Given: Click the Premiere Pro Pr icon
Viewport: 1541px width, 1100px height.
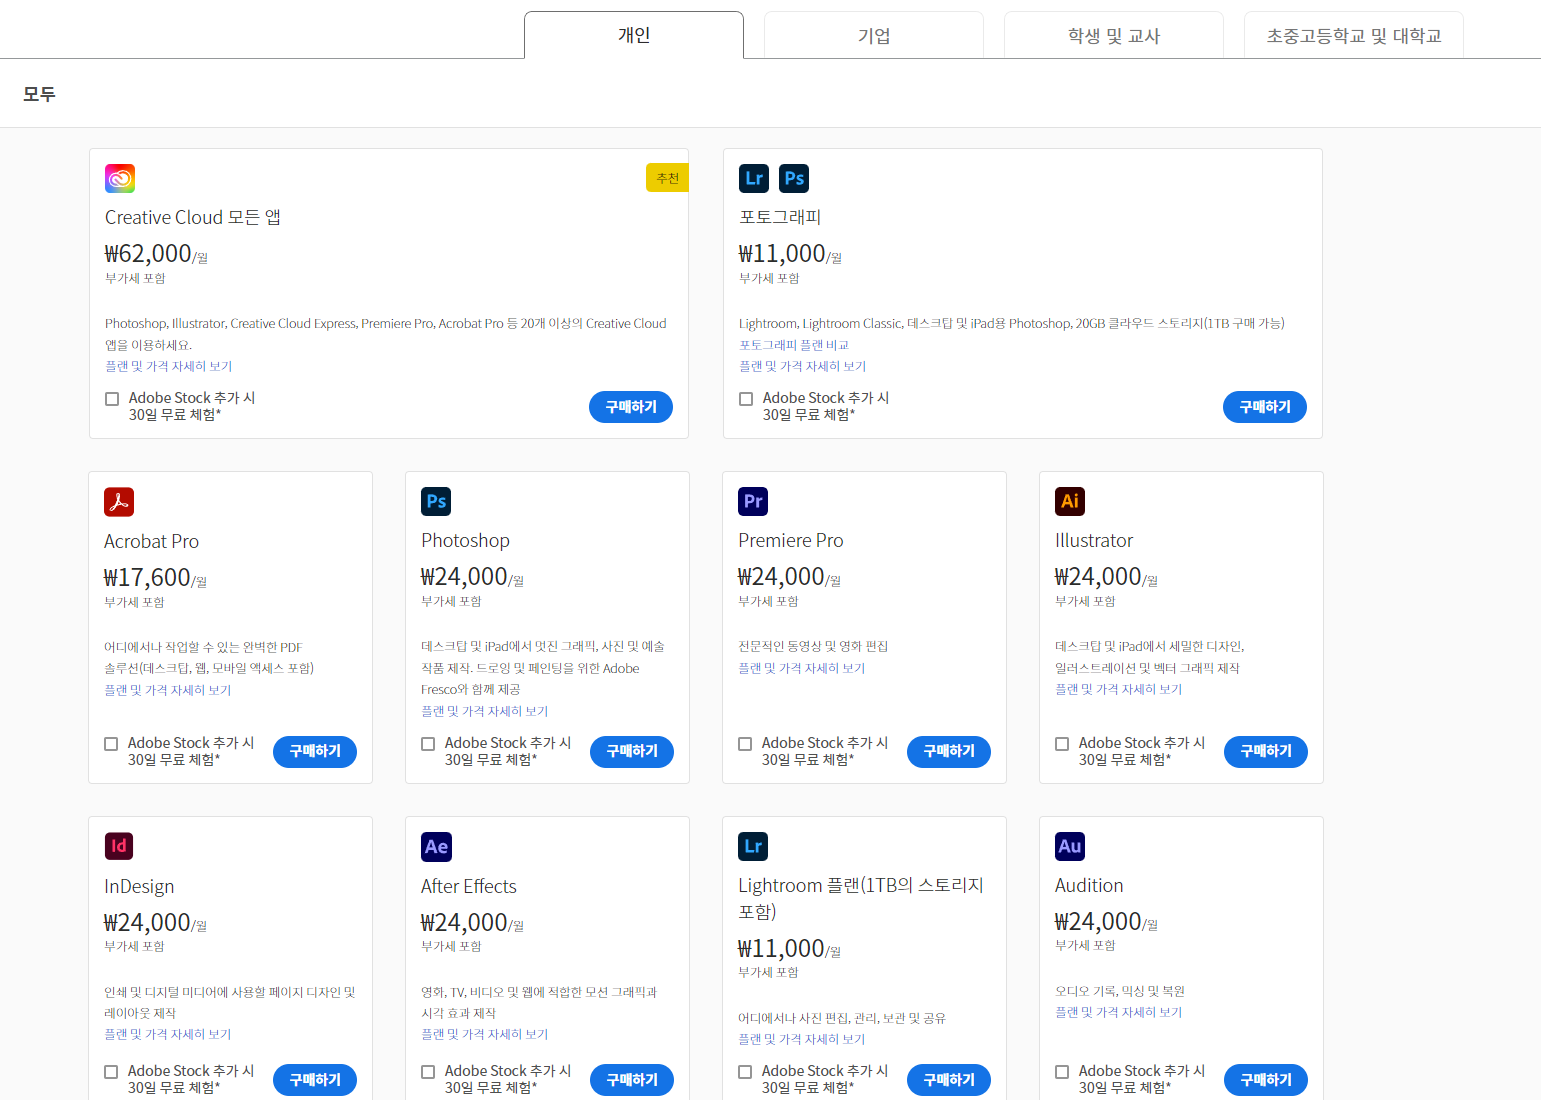Looking at the screenshot, I should (753, 501).
